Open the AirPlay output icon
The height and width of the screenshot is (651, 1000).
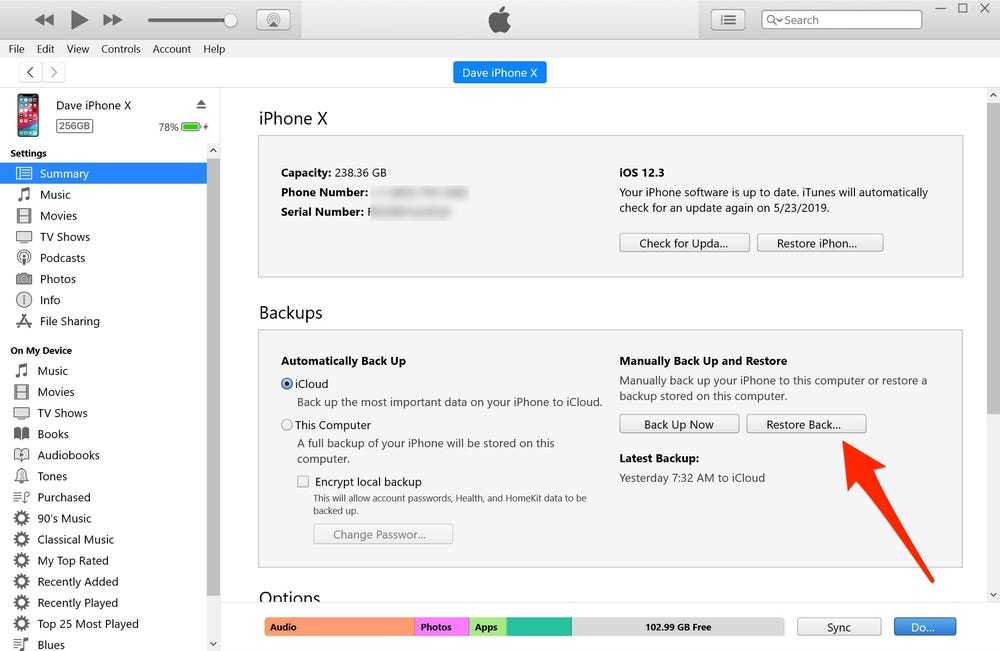pyautogui.click(x=273, y=20)
